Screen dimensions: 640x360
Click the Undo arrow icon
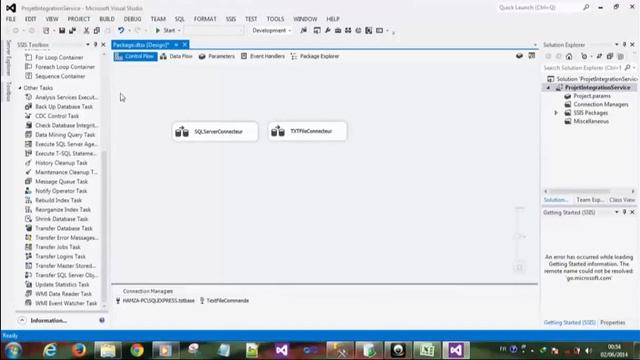point(121,30)
